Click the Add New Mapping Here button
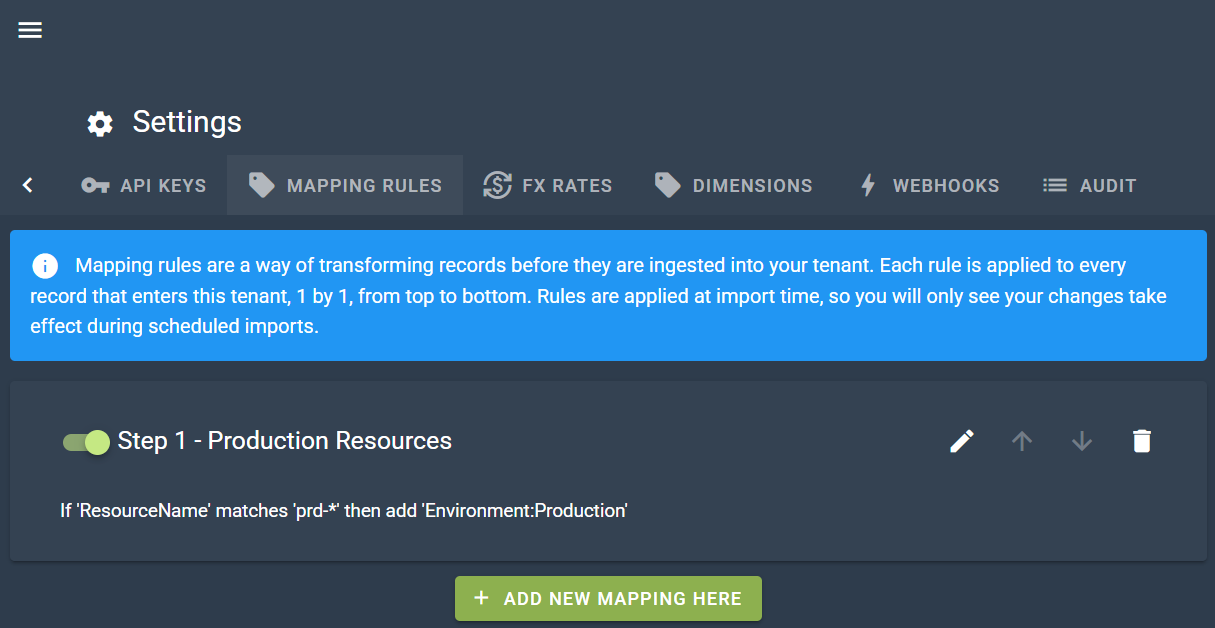Screen dimensions: 1215x628 click(x=608, y=598)
